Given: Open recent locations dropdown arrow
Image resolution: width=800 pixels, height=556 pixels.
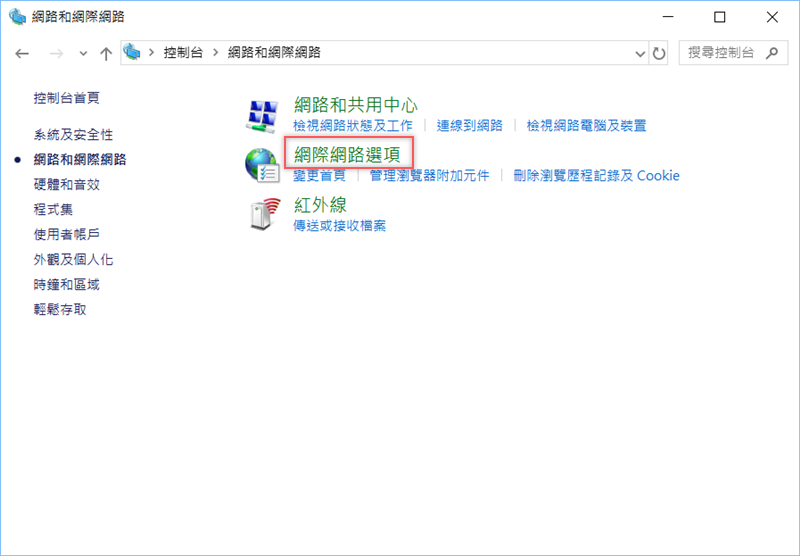Looking at the screenshot, I should point(83,53).
